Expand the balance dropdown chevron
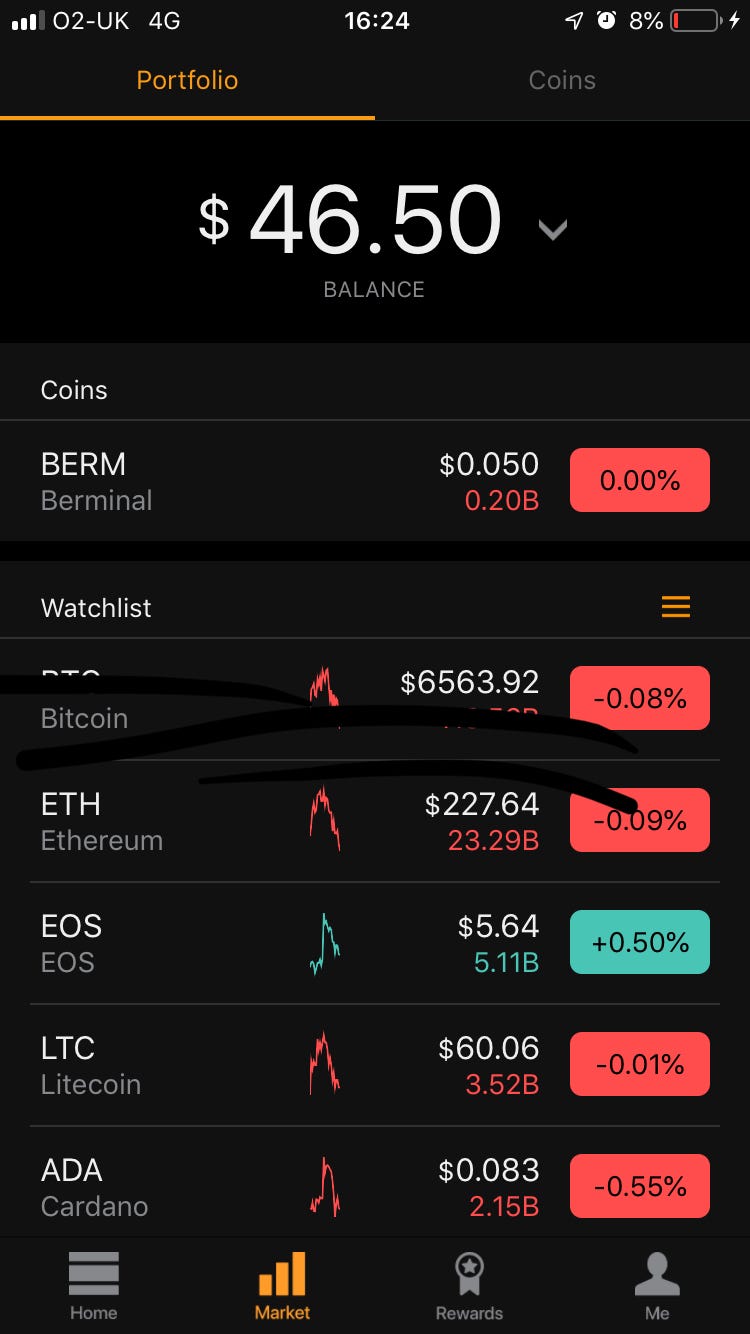Viewport: 750px width, 1334px height. (553, 230)
